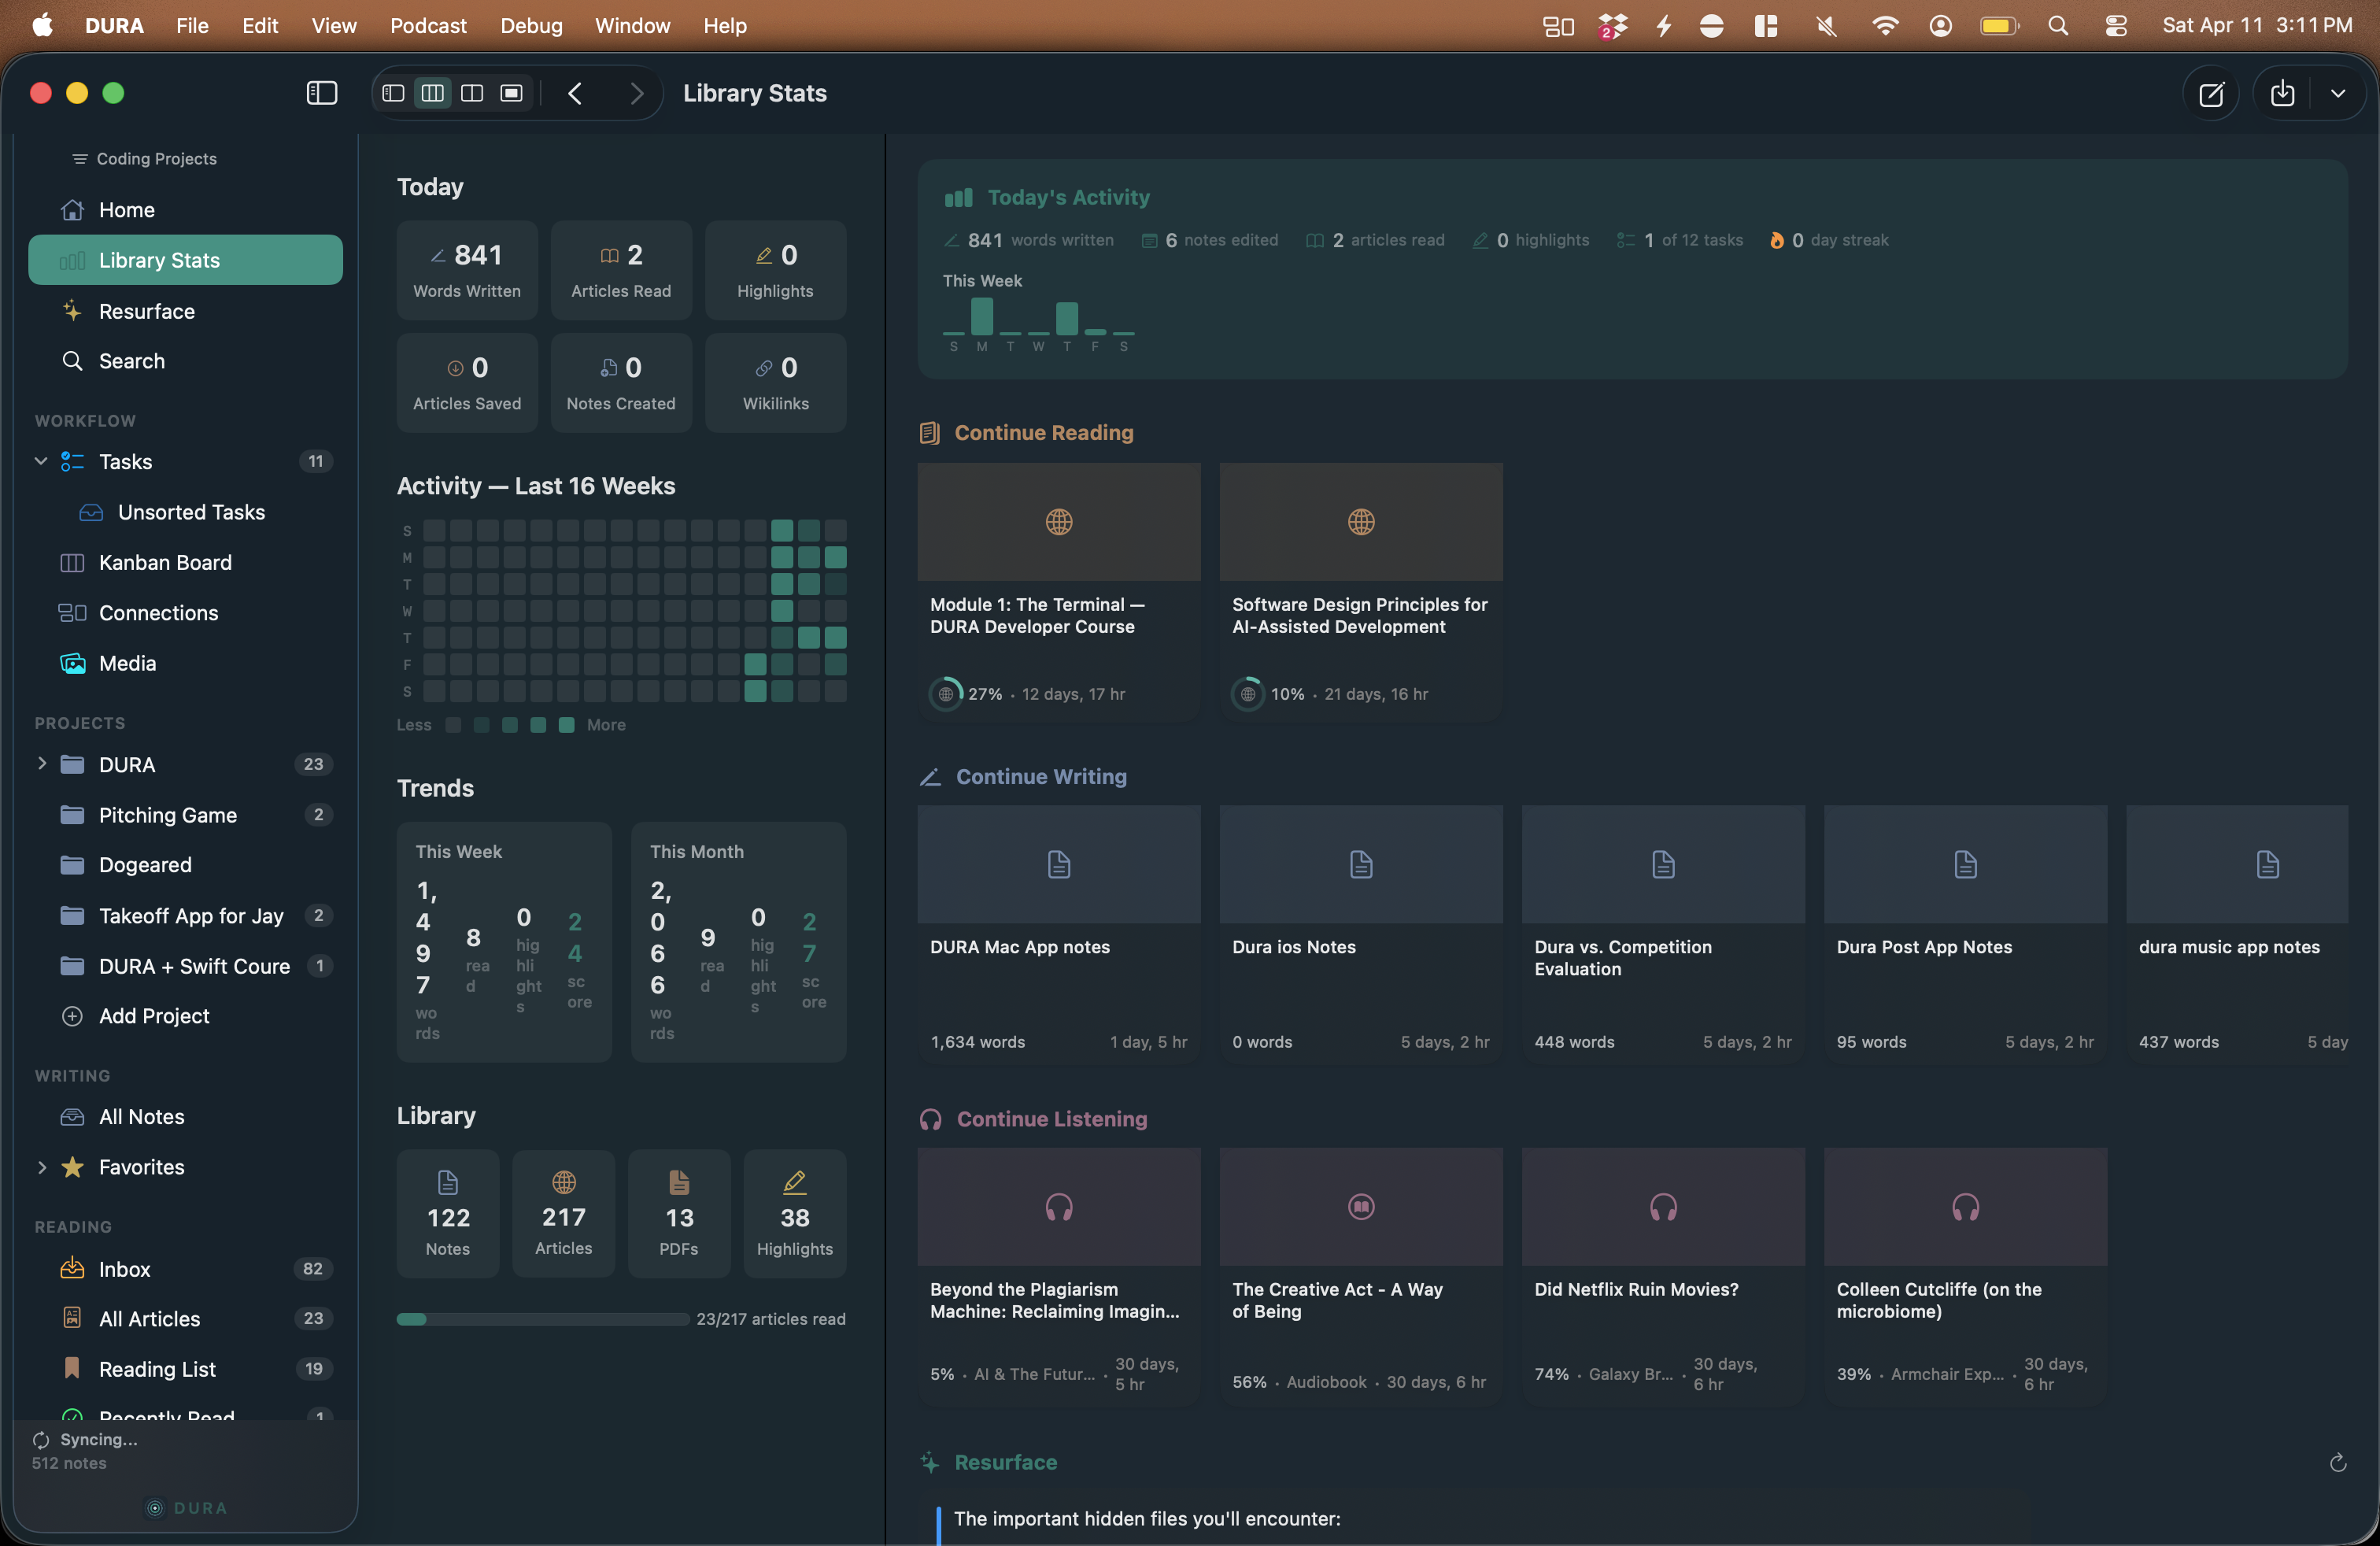This screenshot has height=1546, width=2380.
Task: Select the three-column layout icon
Action: 433,93
